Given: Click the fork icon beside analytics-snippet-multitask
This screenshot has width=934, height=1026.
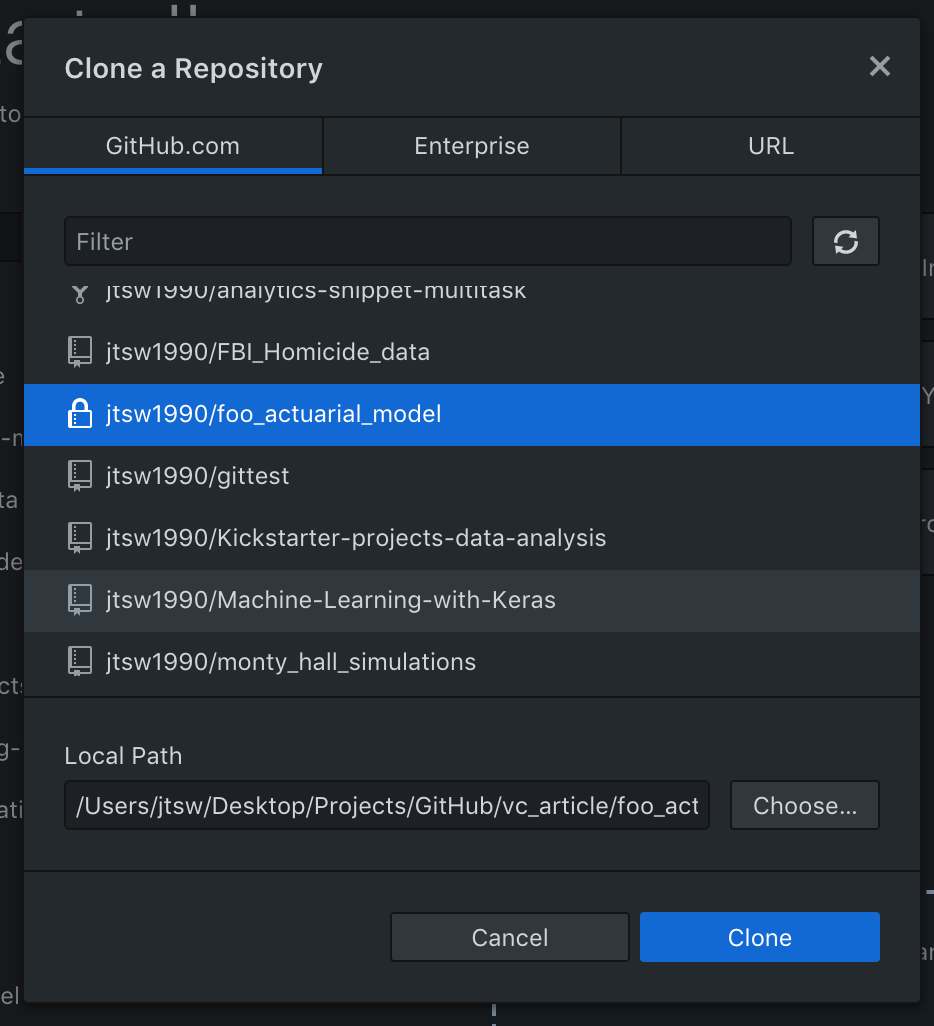Looking at the screenshot, I should coord(80,291).
